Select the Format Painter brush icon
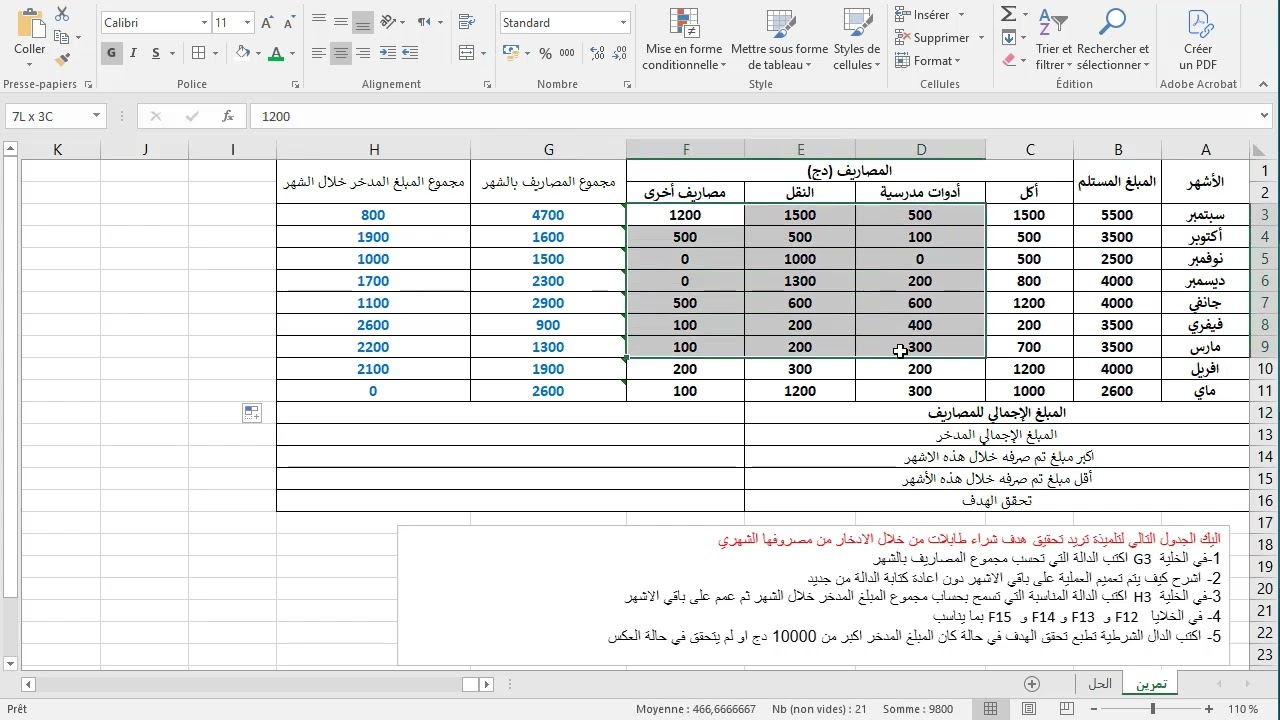The image size is (1280, 720). [x=62, y=60]
